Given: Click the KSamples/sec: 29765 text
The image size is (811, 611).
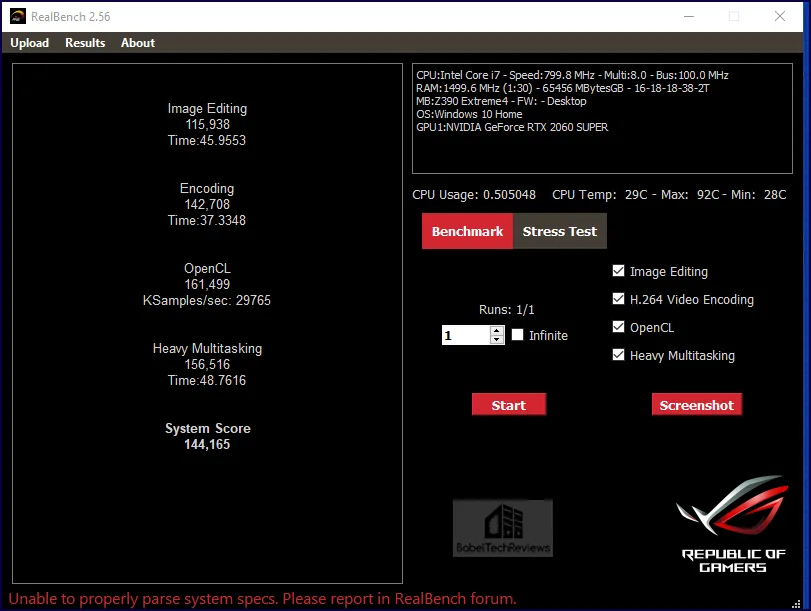Looking at the screenshot, I should click(x=207, y=300).
